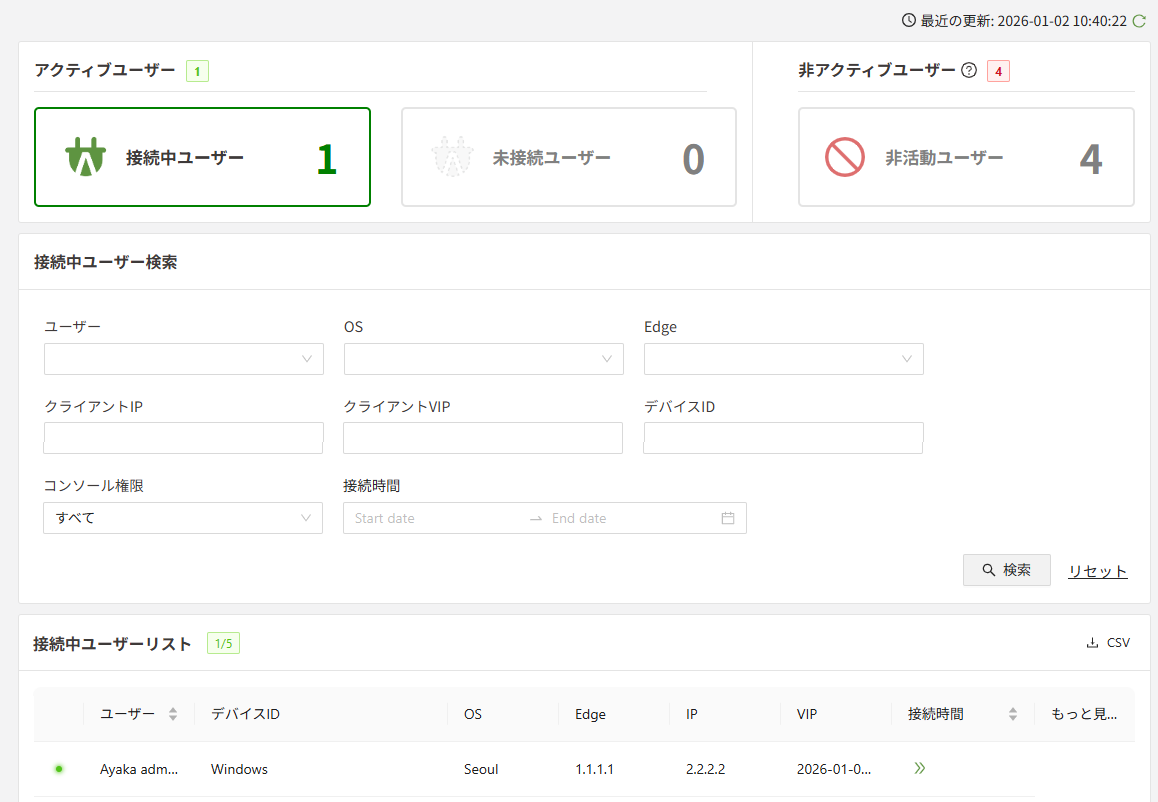Select the 未接続ユーザー card
The height and width of the screenshot is (802, 1158).
(568, 157)
